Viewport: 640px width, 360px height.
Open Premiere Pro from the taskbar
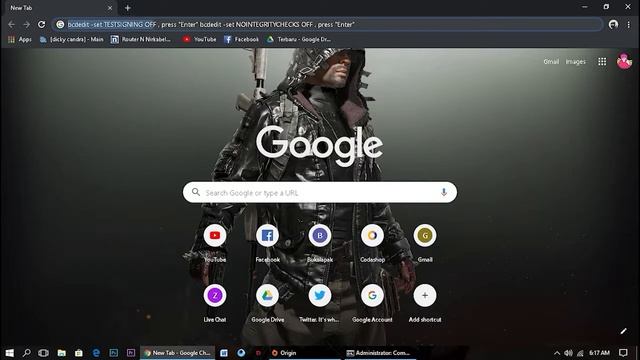click(131, 353)
